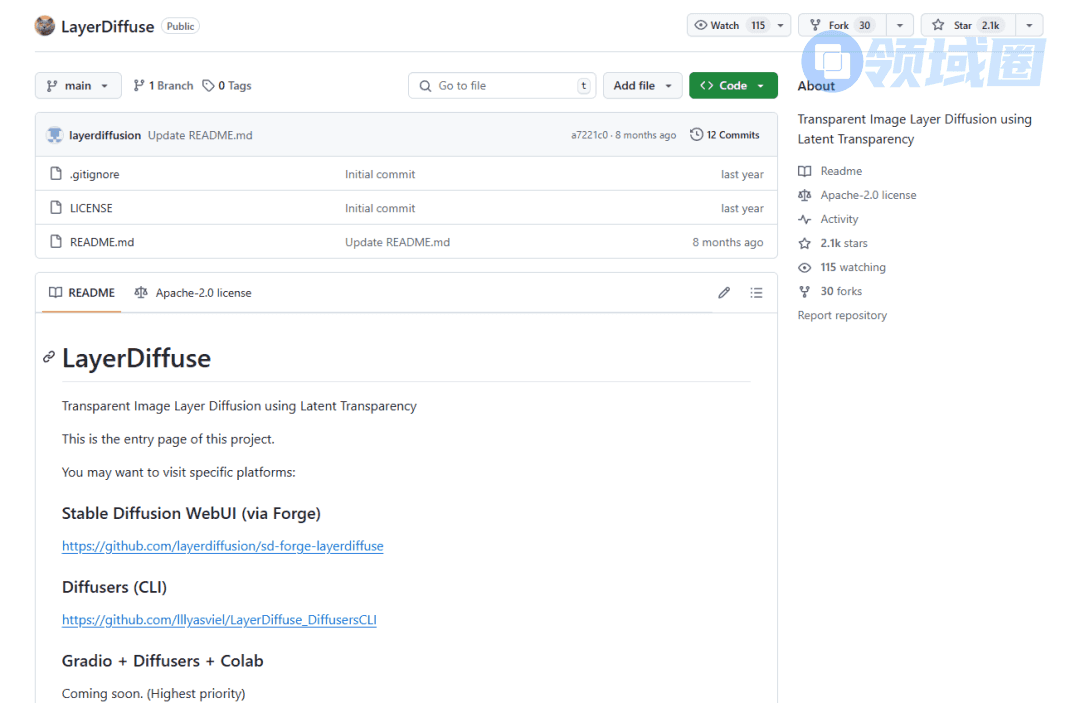Click the pencil edit README icon
Image resolution: width=1080 pixels, height=703 pixels.
724,293
